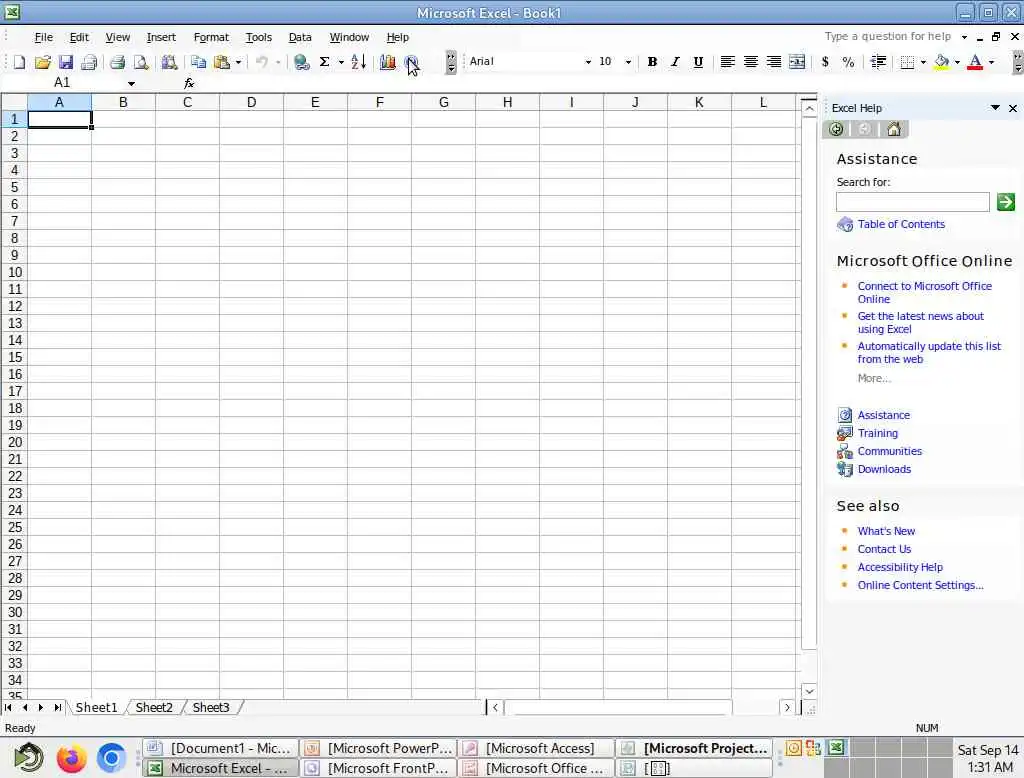
Task: Open Online Content Settings link
Action: coord(920,585)
